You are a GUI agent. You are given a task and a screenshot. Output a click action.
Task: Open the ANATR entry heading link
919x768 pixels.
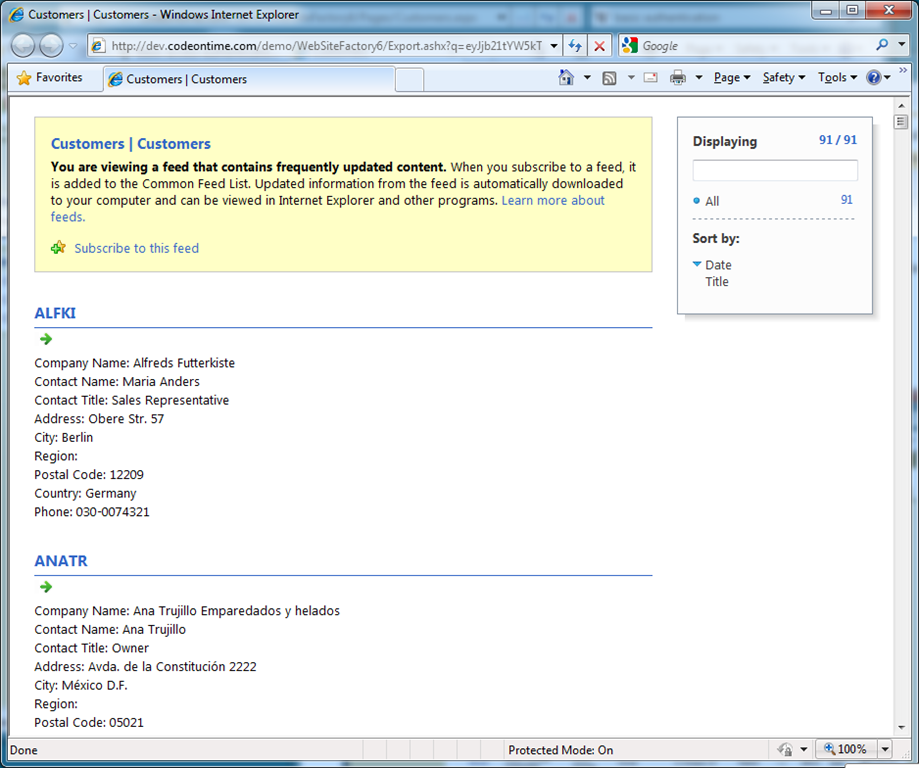61,561
